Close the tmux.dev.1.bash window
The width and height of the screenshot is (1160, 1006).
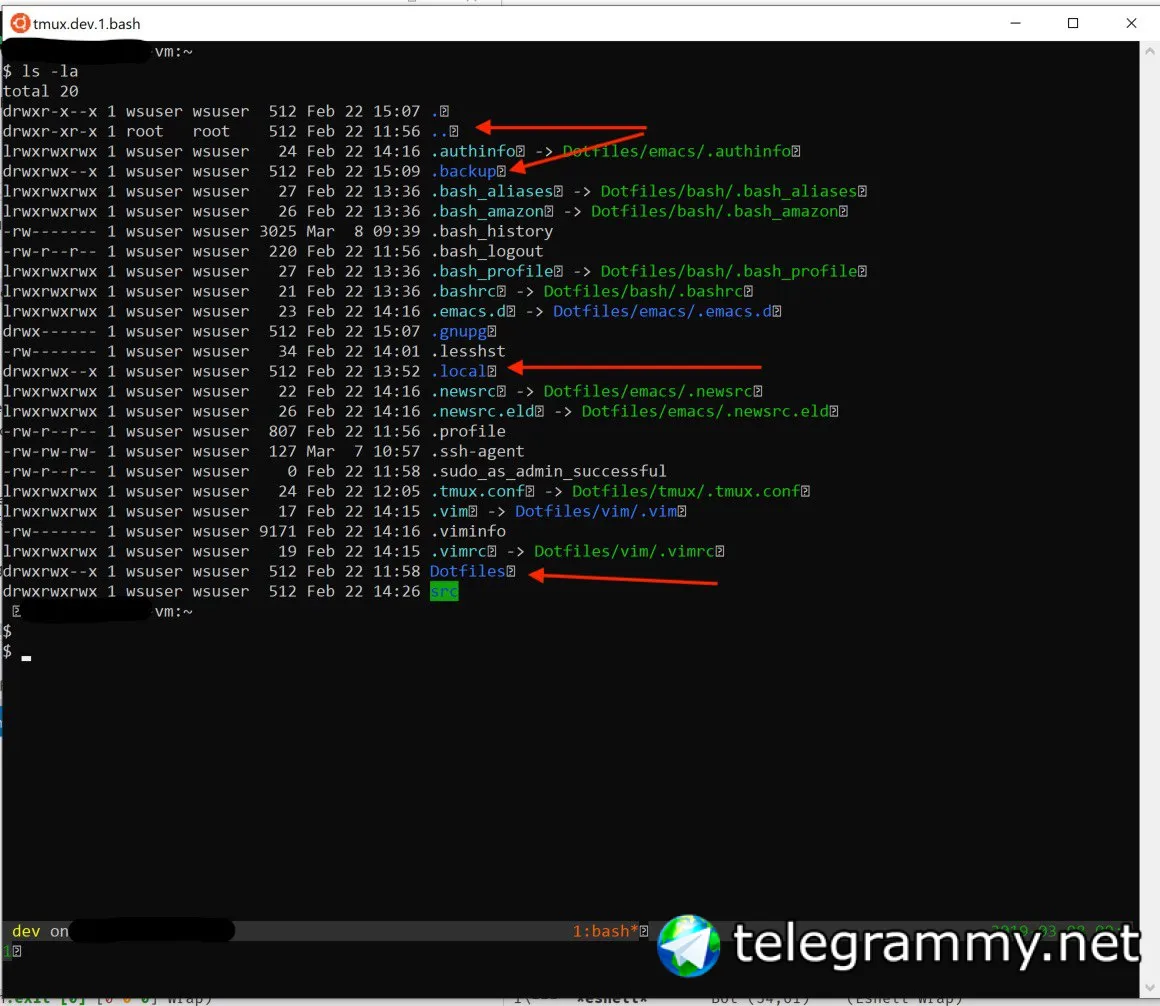click(1131, 24)
